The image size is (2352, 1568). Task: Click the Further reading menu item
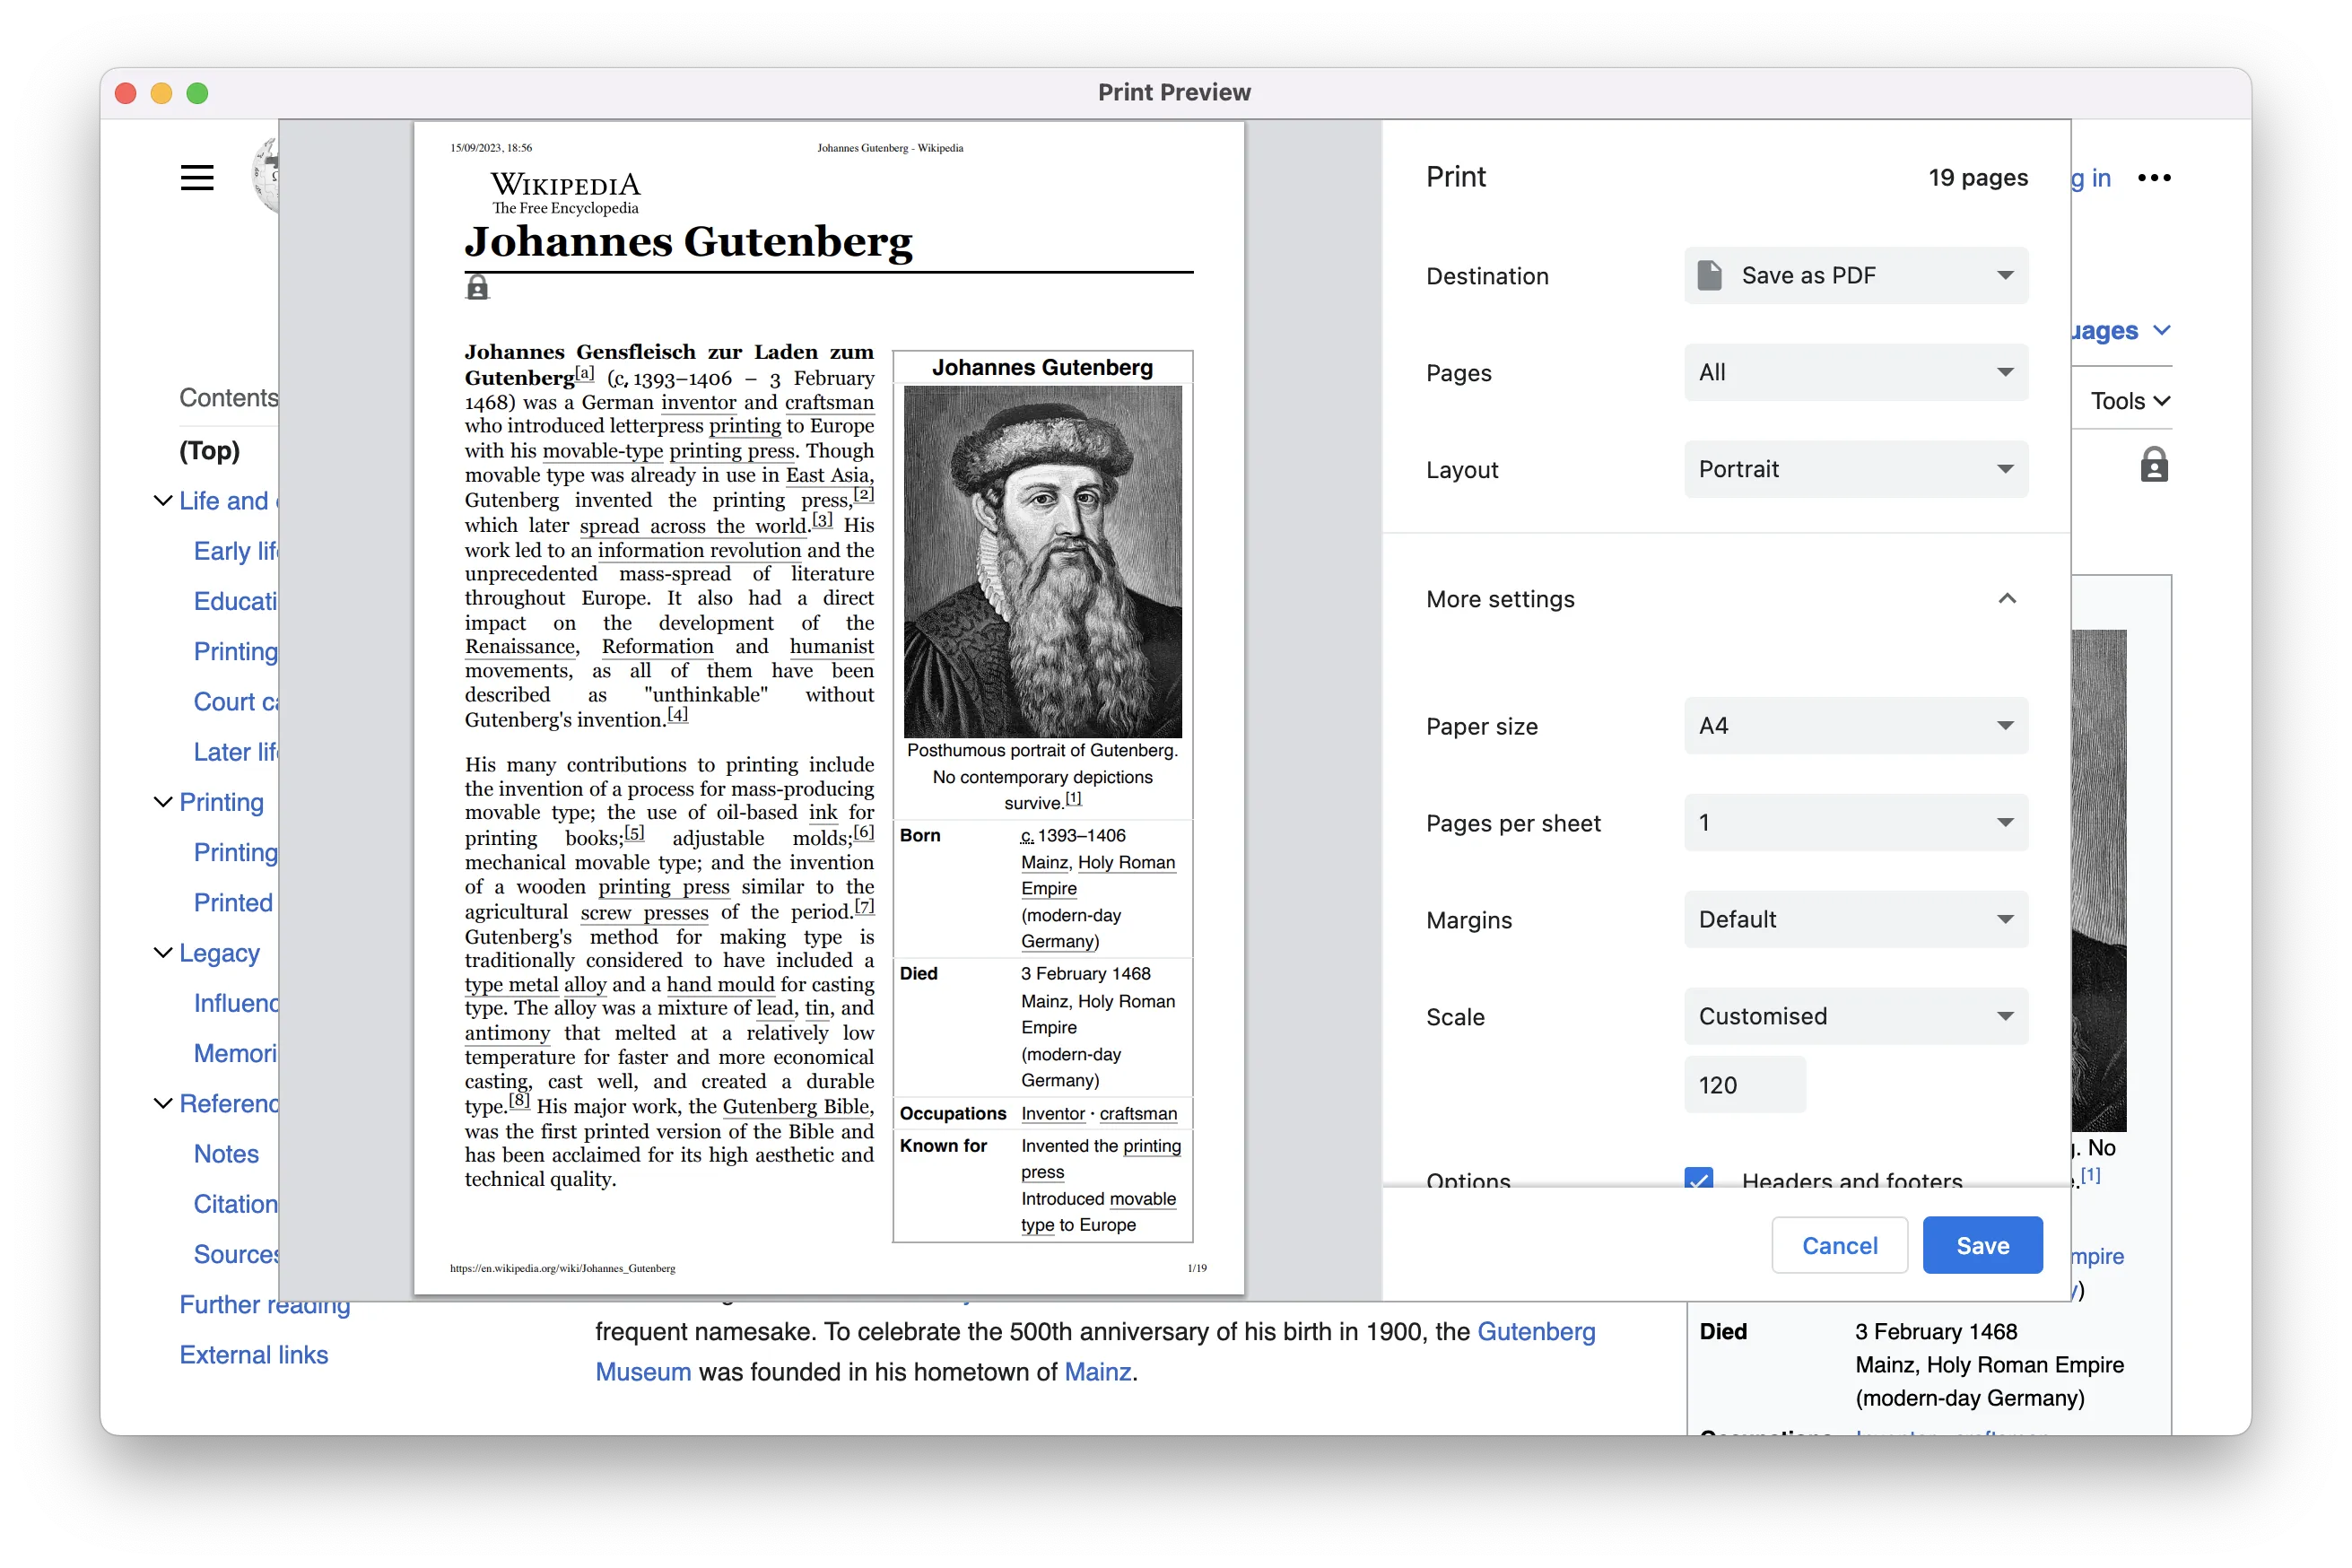coord(266,1303)
